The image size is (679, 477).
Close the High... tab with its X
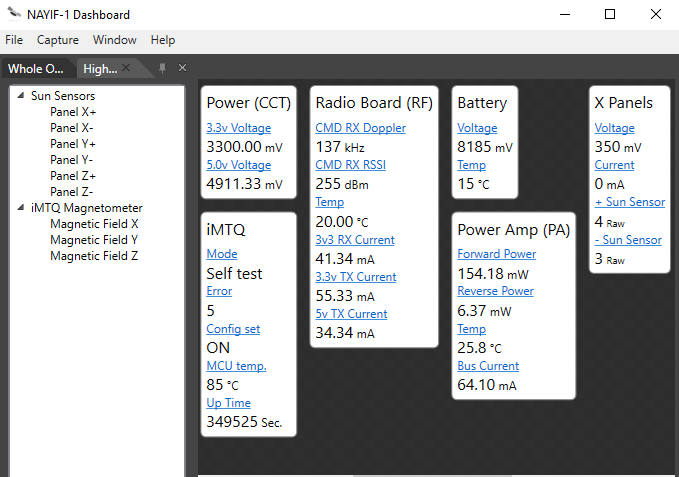point(126,68)
